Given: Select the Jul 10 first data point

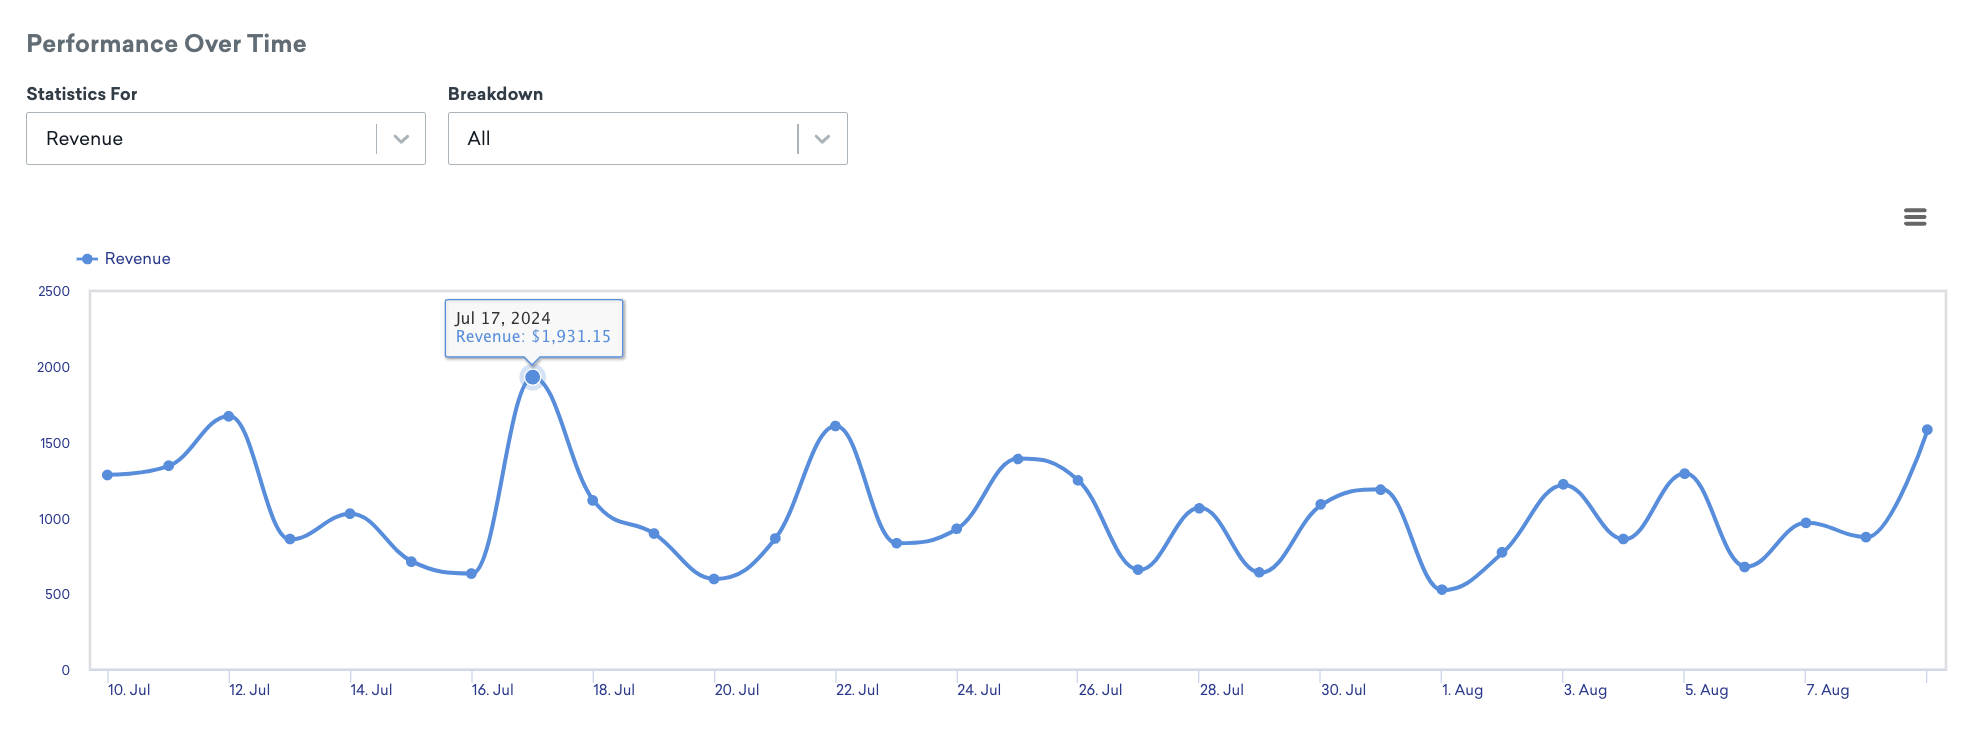Looking at the screenshot, I should [x=107, y=475].
